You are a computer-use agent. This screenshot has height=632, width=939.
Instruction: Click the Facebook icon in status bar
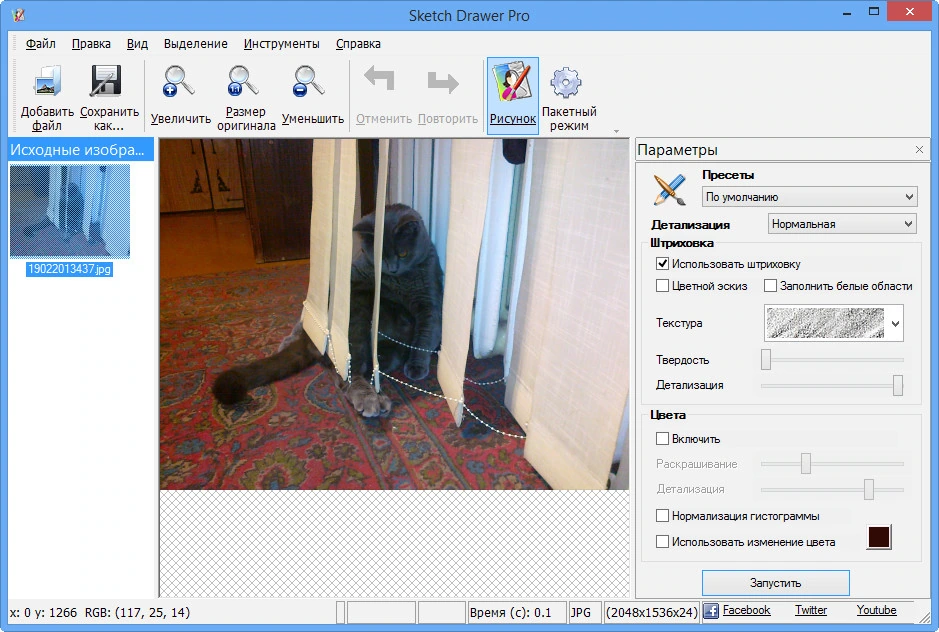pyautogui.click(x=711, y=611)
